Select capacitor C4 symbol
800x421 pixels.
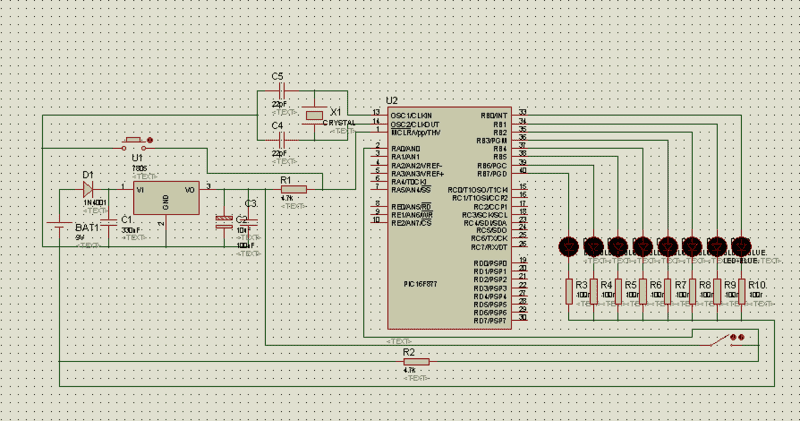pos(281,140)
